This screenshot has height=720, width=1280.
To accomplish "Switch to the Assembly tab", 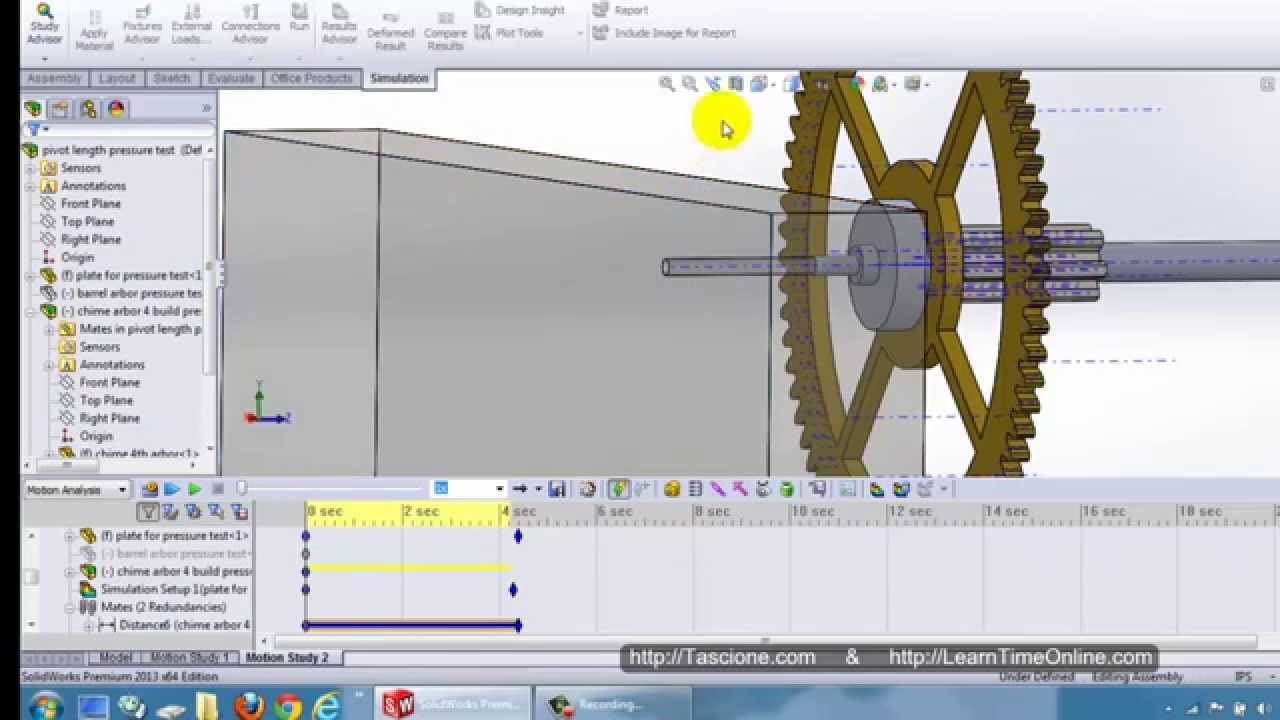I will 54,78.
